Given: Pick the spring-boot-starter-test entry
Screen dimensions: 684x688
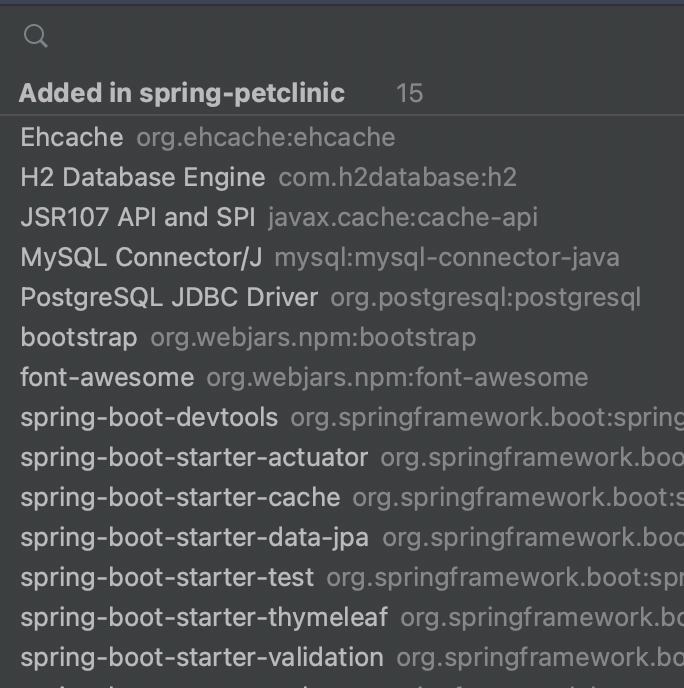Looking at the screenshot, I should click(x=167, y=578).
